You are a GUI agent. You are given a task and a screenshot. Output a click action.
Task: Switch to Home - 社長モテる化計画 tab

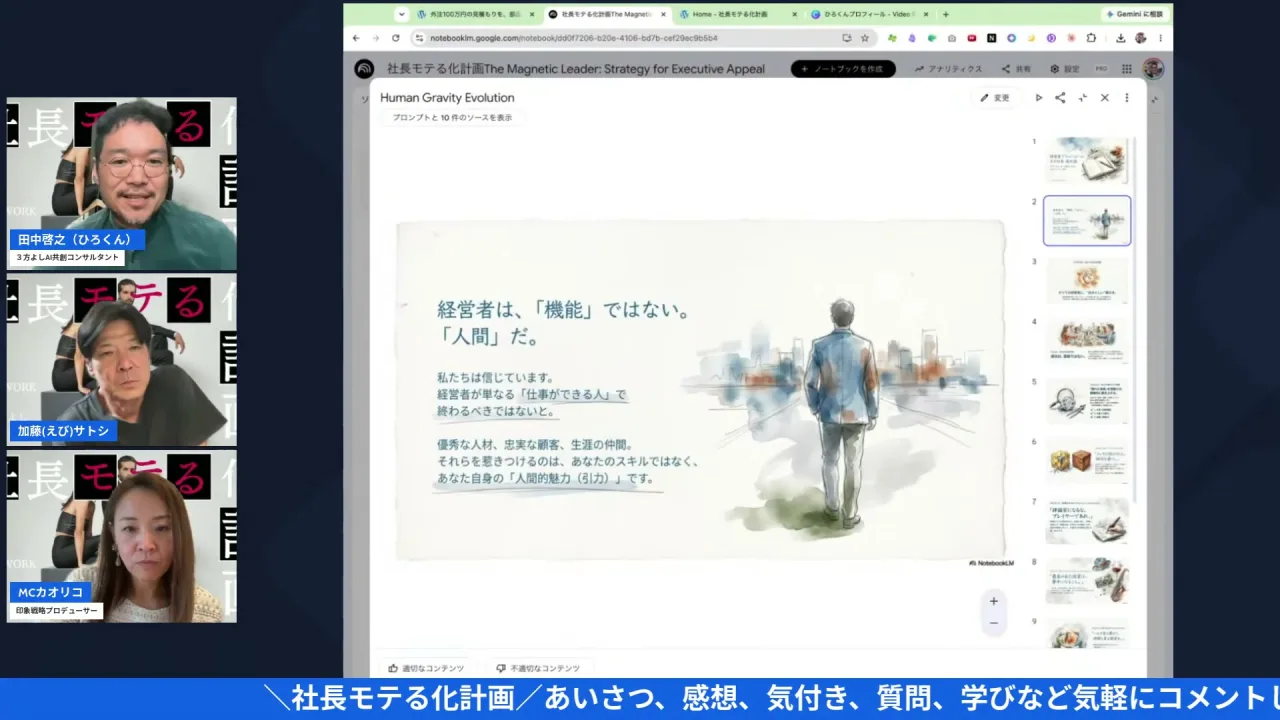click(x=738, y=14)
